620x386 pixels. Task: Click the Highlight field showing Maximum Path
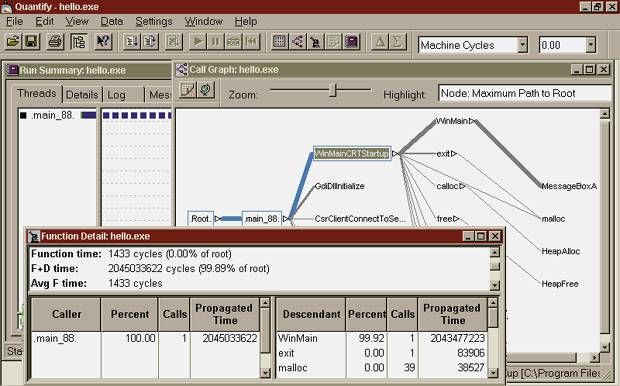click(x=525, y=93)
